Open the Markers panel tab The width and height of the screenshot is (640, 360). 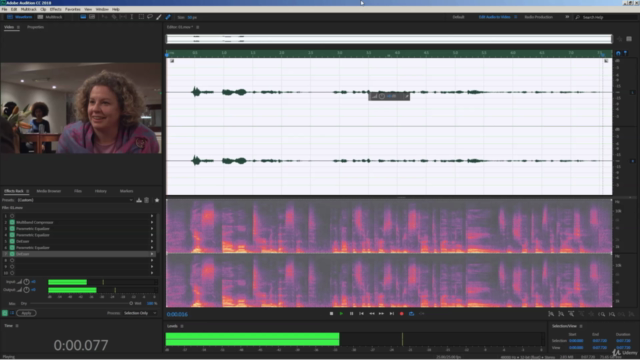(127, 191)
